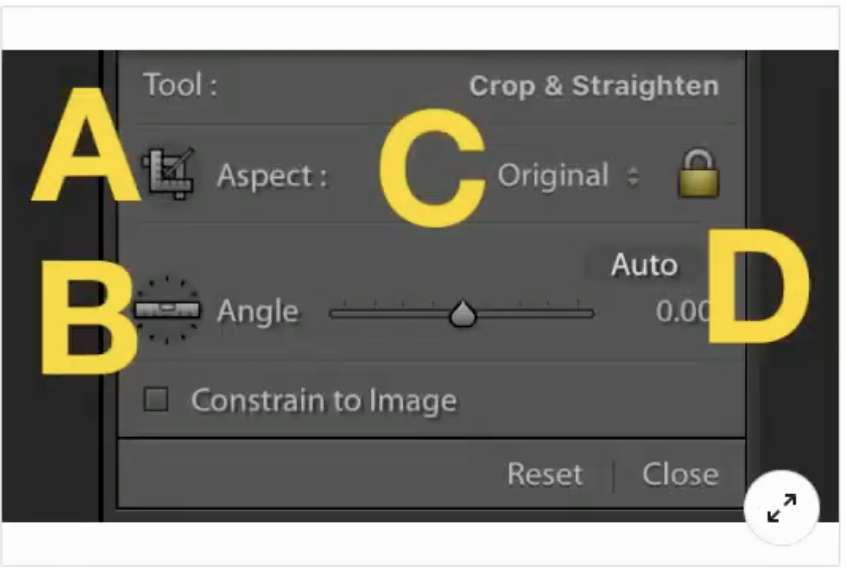
Task: Click the up-down arrows beside Original
Action: 632,177
